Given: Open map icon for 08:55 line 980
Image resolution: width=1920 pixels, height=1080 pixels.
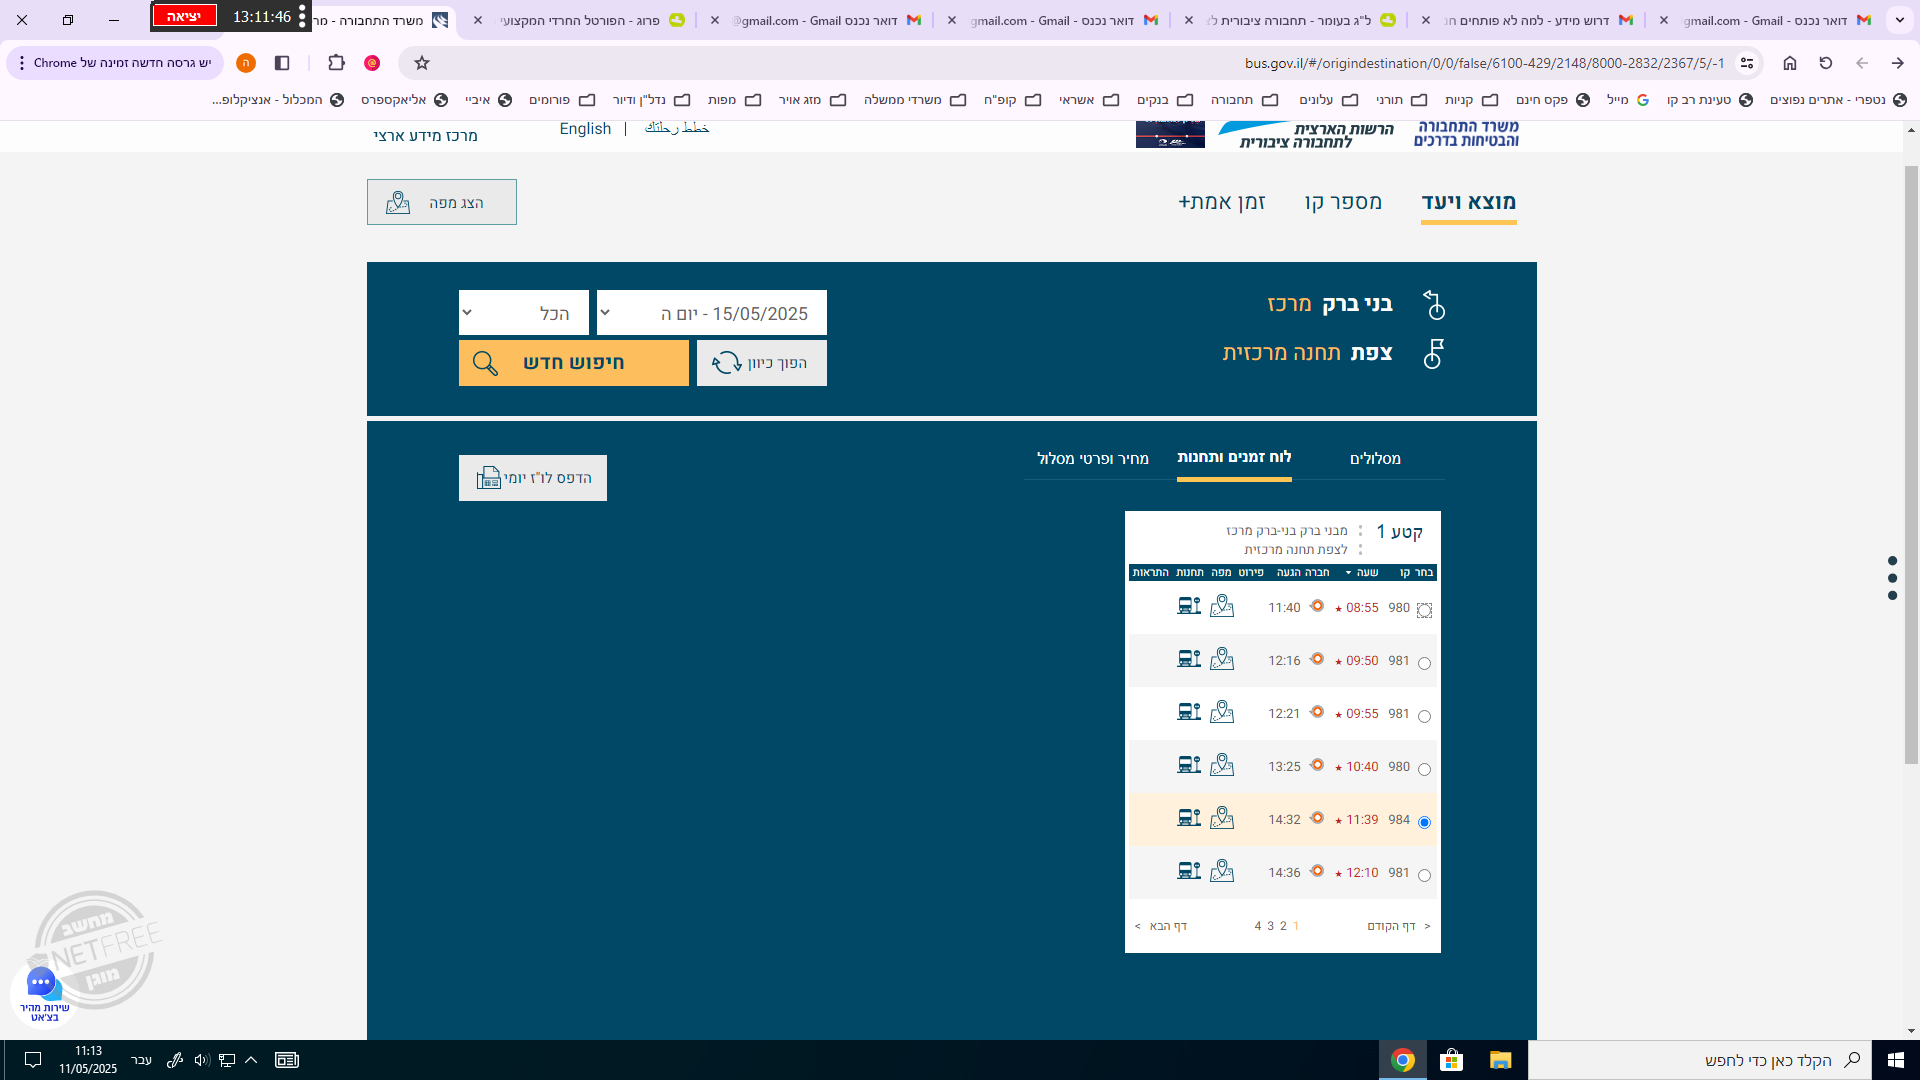Looking at the screenshot, I should click(1221, 607).
